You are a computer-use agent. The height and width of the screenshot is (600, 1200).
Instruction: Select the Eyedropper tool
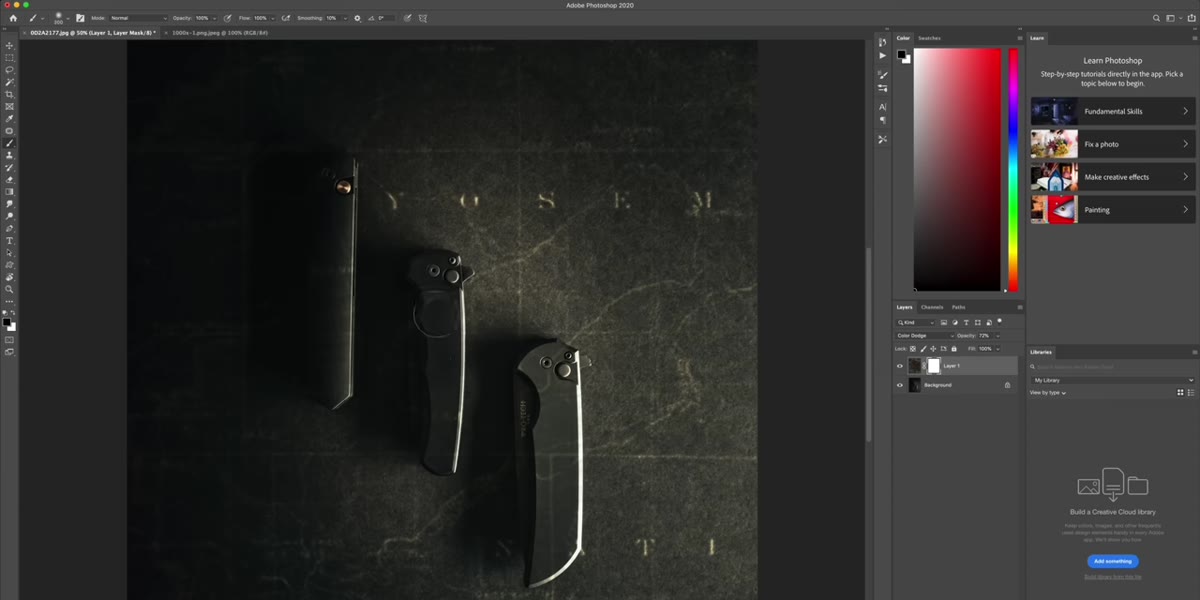click(10, 119)
